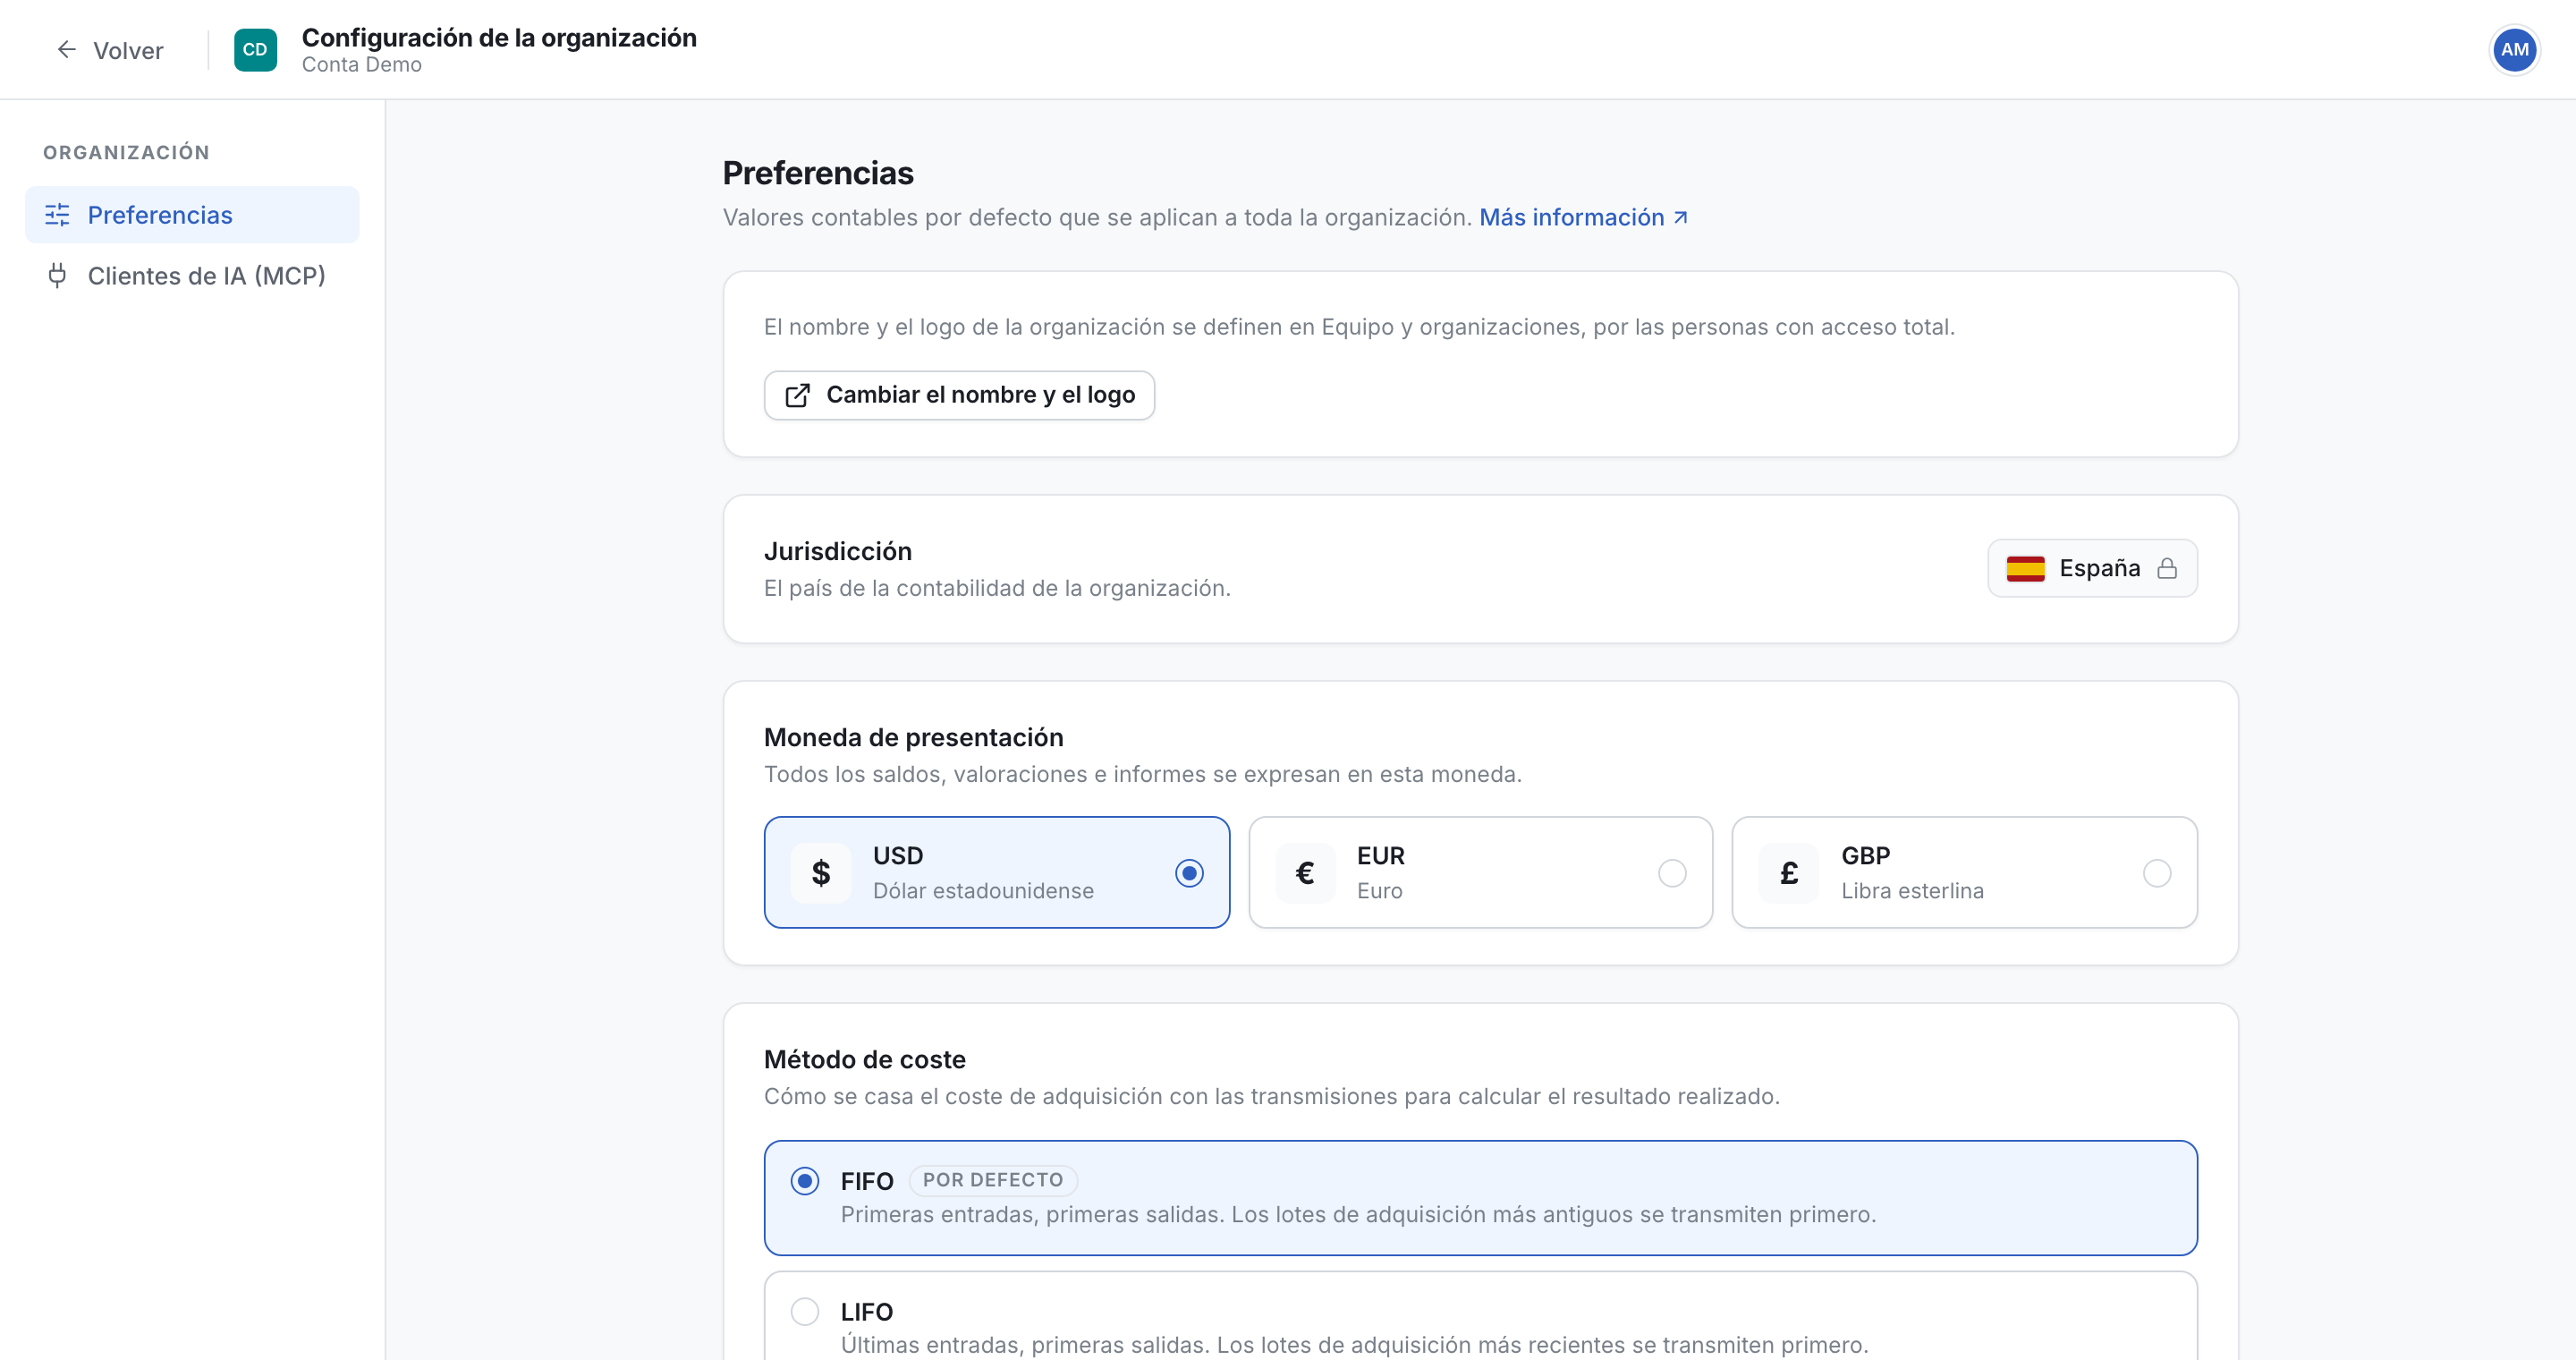Click the back arrow icon next to Volver

(x=66, y=50)
